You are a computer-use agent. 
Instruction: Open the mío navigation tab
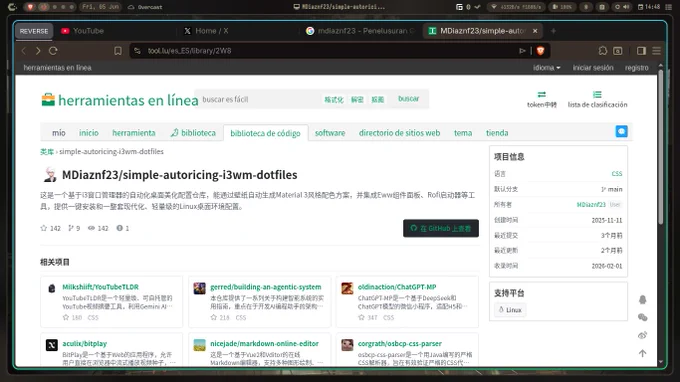coord(59,133)
